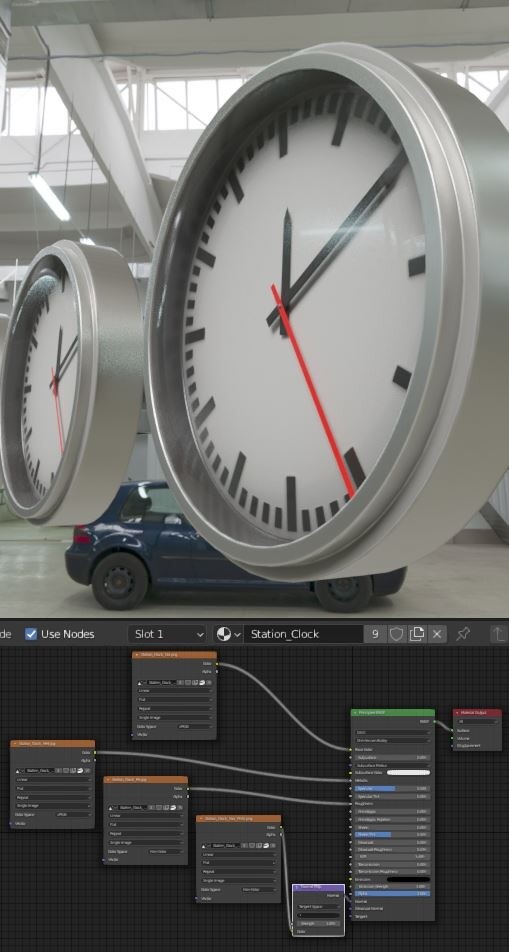
Task: Click the new material duplicate icon
Action: click(417, 634)
